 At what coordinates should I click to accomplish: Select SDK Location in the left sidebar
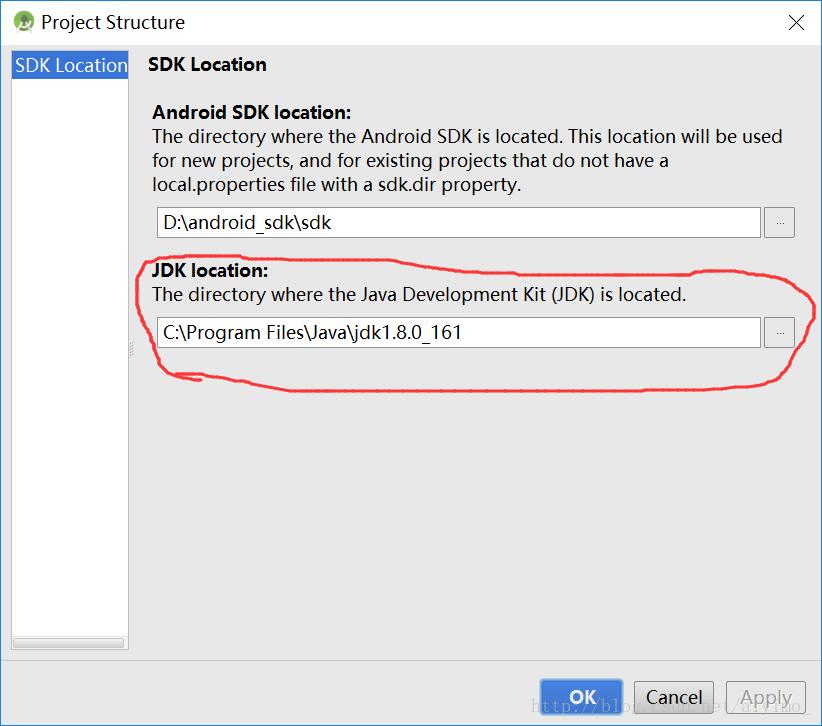point(70,66)
